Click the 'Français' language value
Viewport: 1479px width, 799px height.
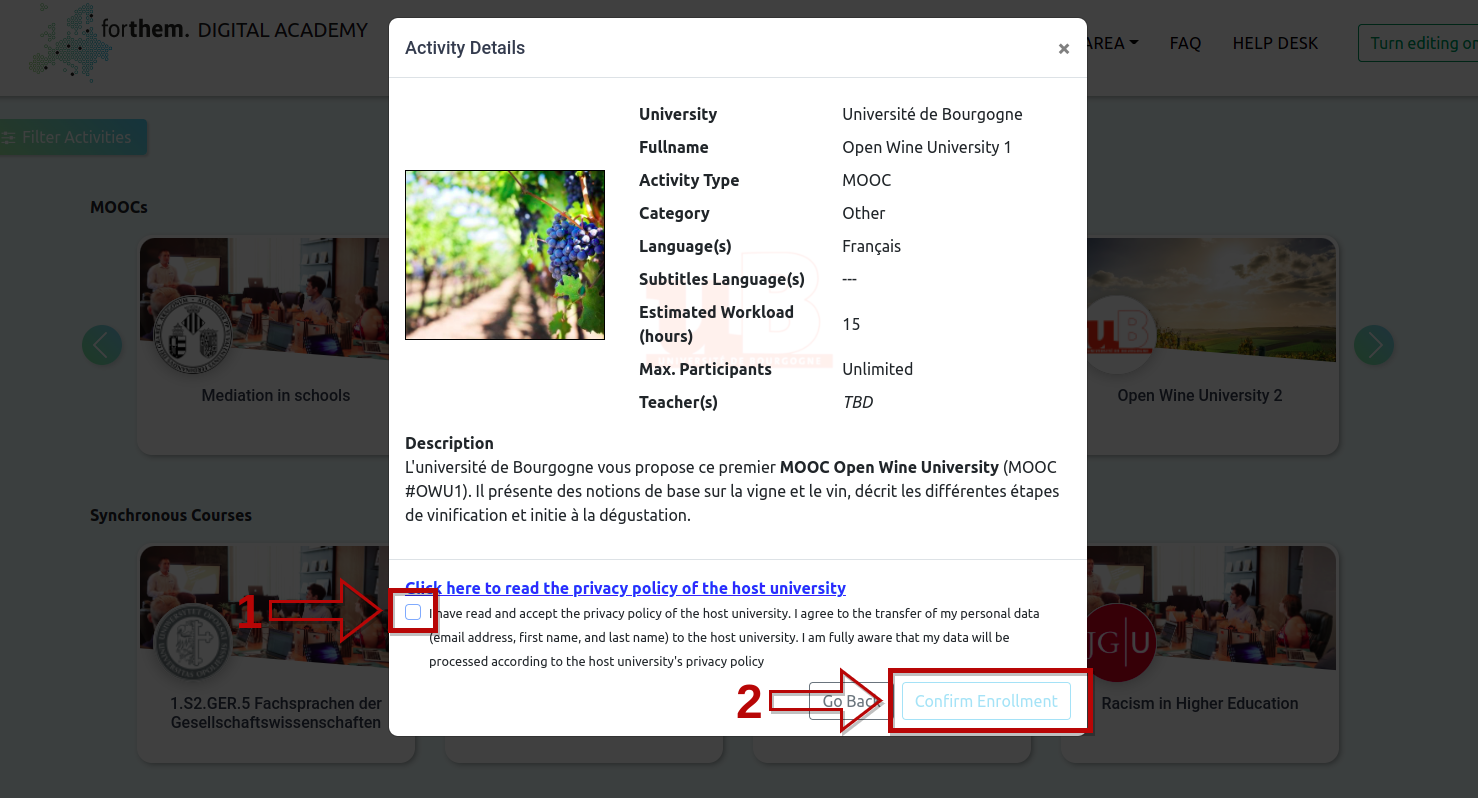(871, 246)
